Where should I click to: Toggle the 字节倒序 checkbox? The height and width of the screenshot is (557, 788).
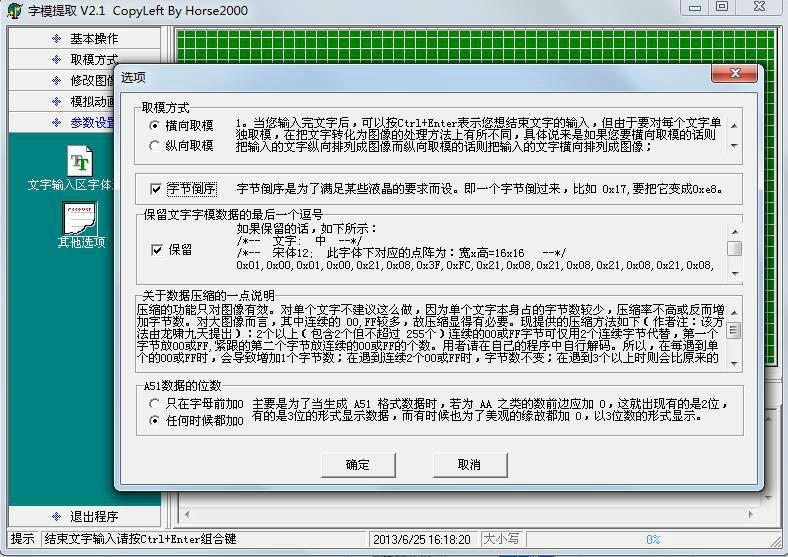click(x=156, y=188)
